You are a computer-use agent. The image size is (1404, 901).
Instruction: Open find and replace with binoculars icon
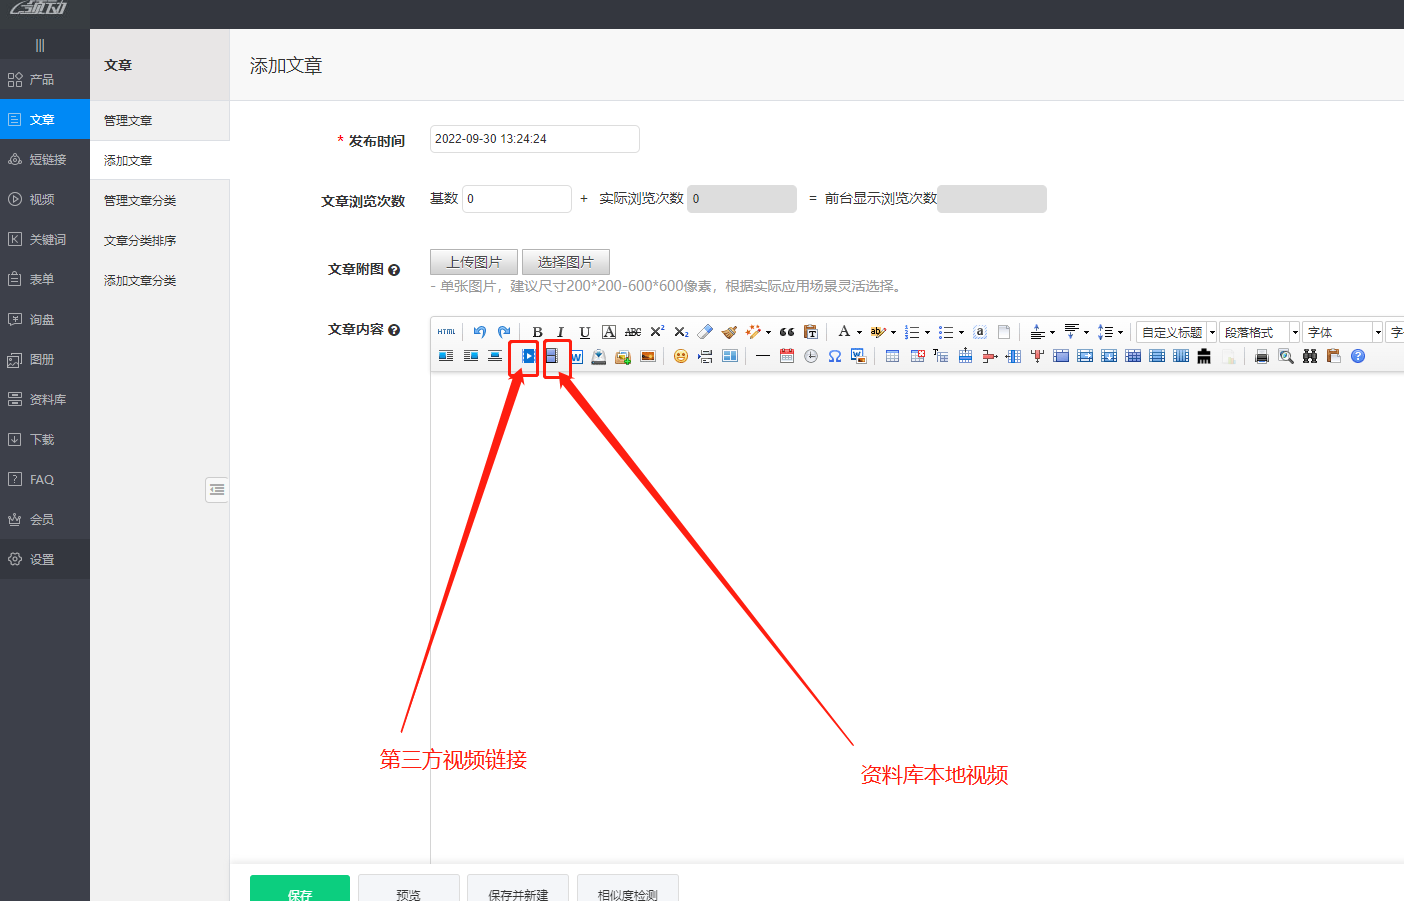(1310, 356)
